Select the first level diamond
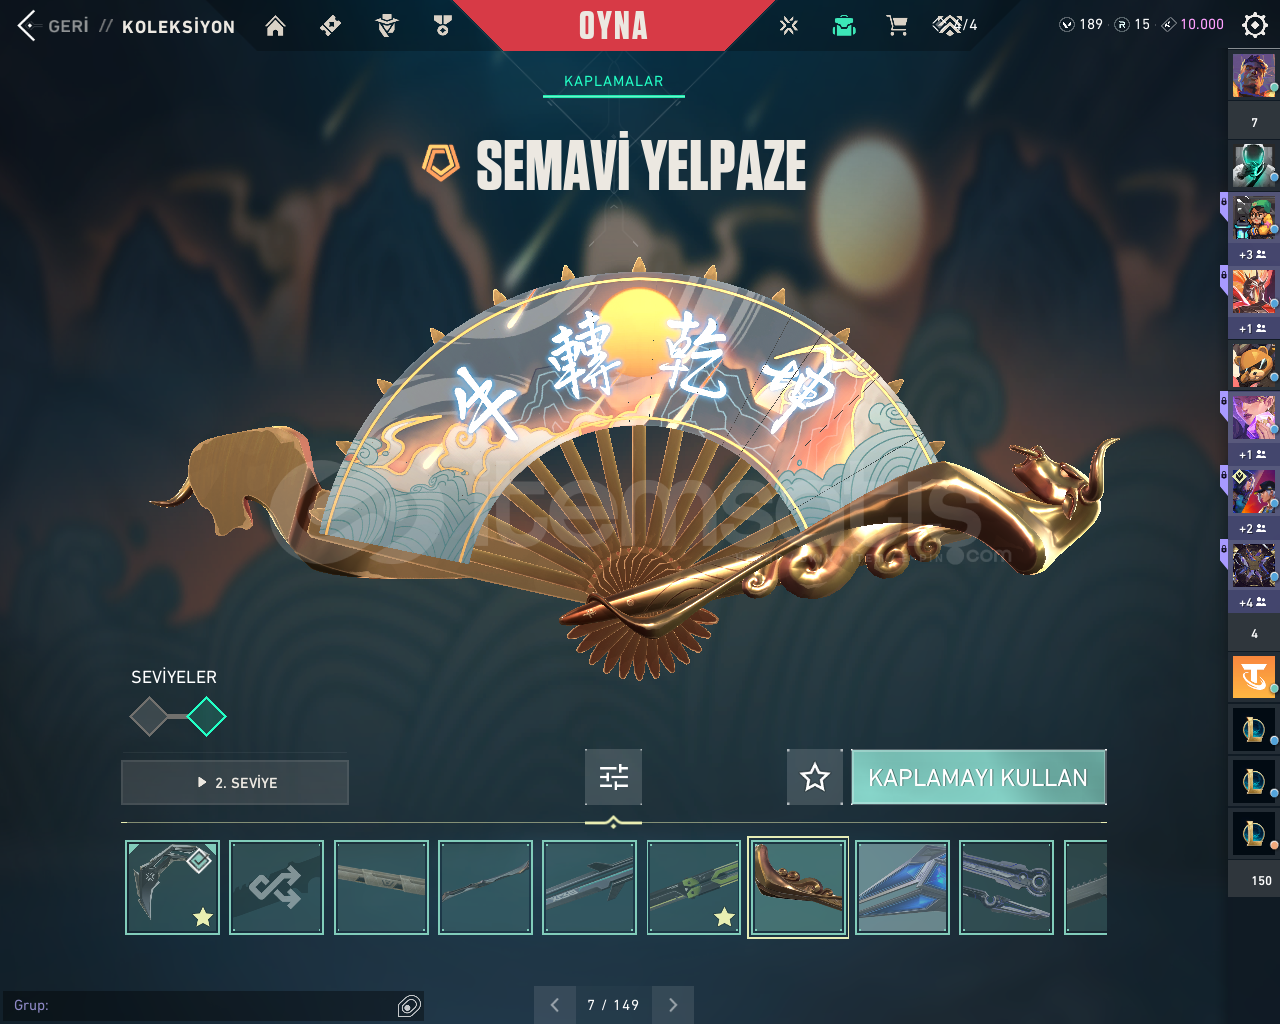 (149, 717)
